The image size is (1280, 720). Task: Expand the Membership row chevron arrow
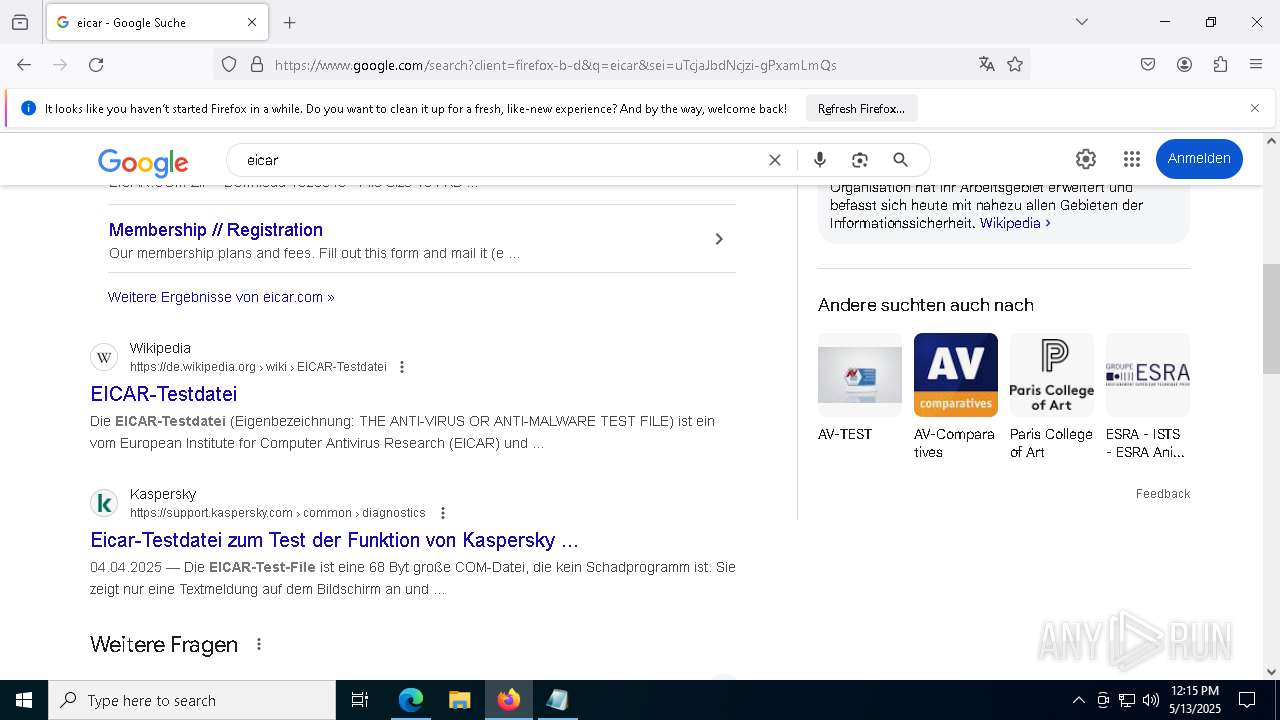coord(718,239)
